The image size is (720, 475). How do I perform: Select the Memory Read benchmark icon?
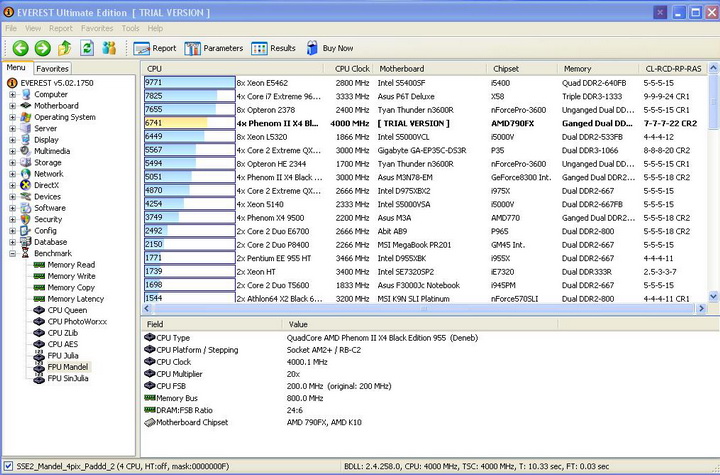[39, 265]
